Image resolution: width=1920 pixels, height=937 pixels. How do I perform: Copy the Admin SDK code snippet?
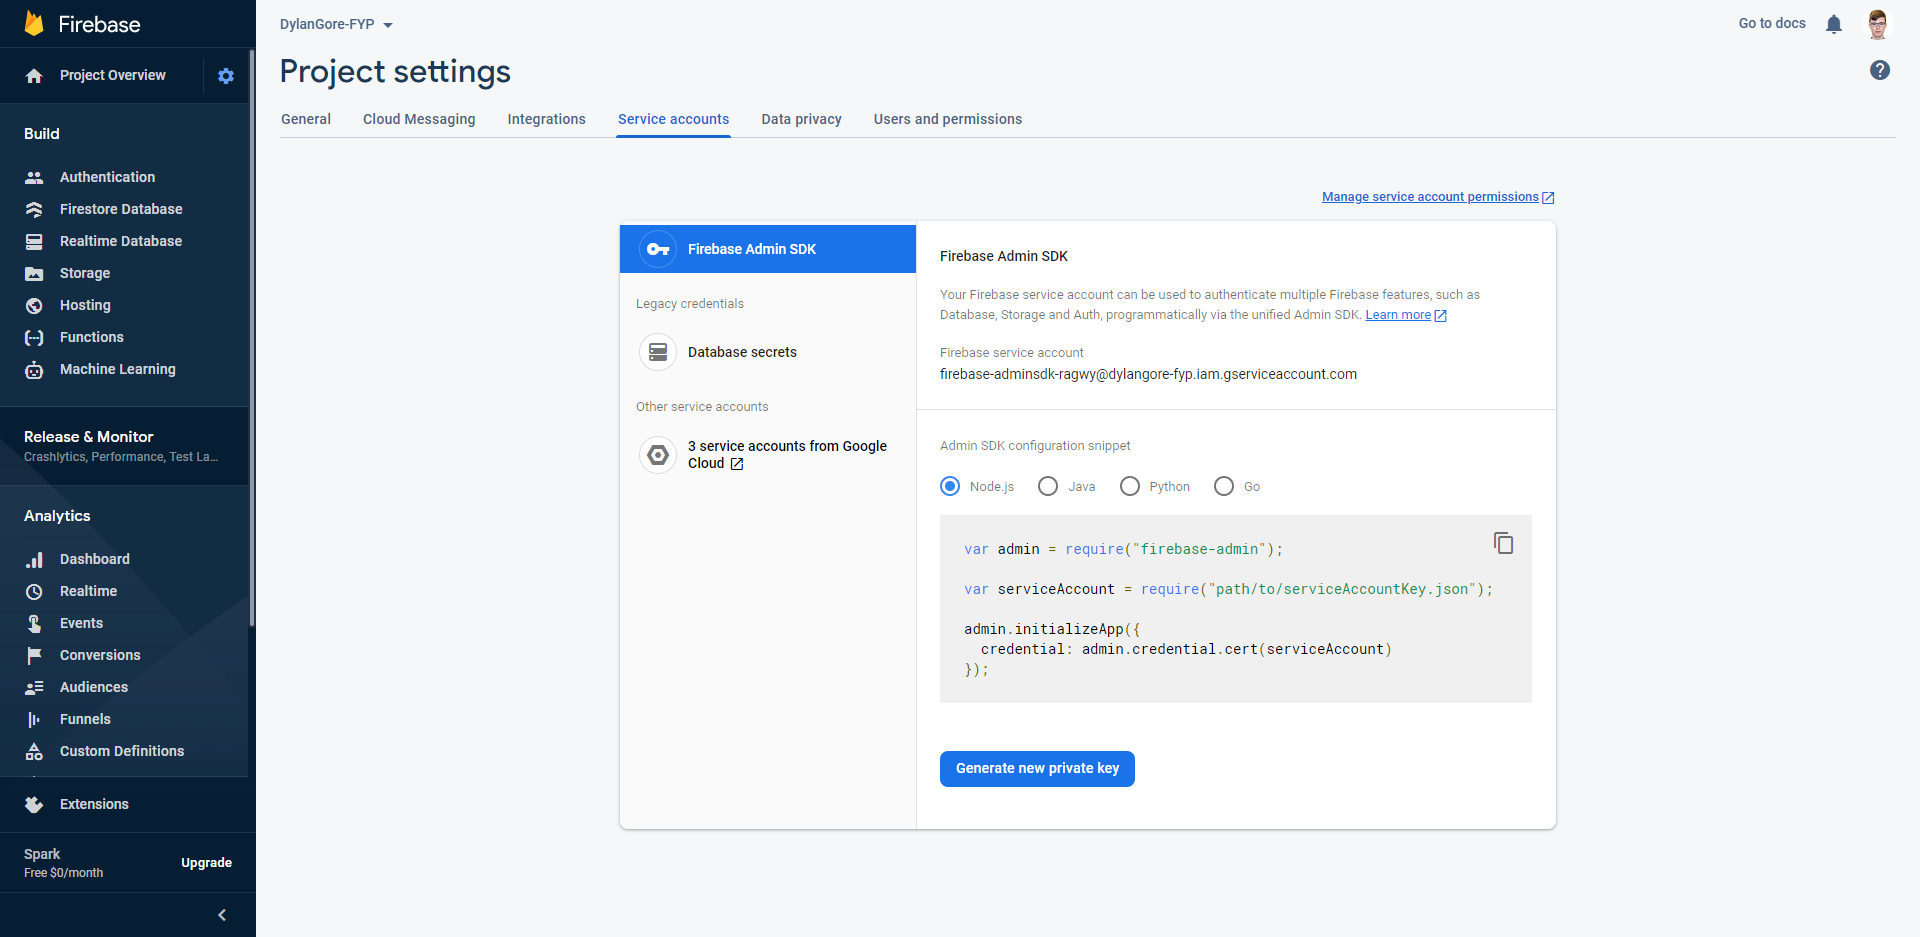(1503, 543)
